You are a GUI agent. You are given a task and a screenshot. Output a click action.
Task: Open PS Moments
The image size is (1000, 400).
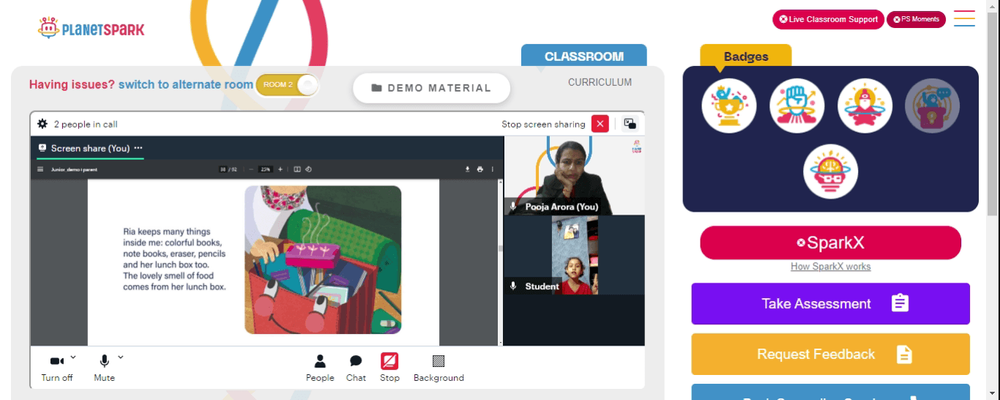coord(916,19)
